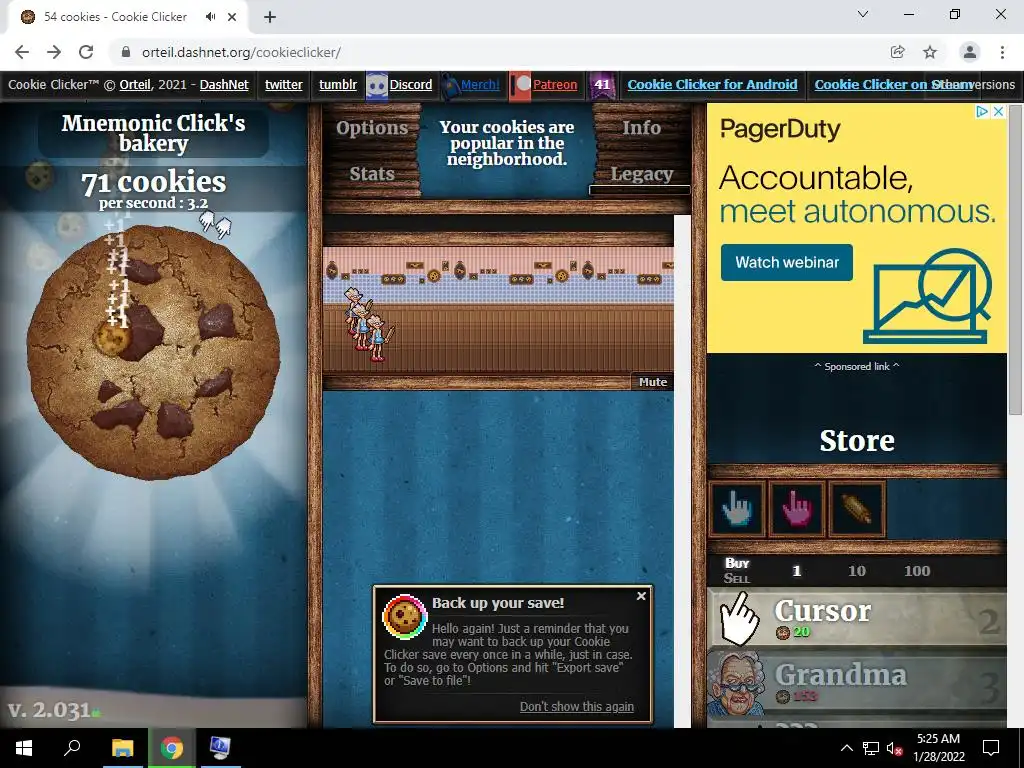The image size is (1024, 768).
Task: Open Cookie Clicker for Android link
Action: click(x=712, y=84)
